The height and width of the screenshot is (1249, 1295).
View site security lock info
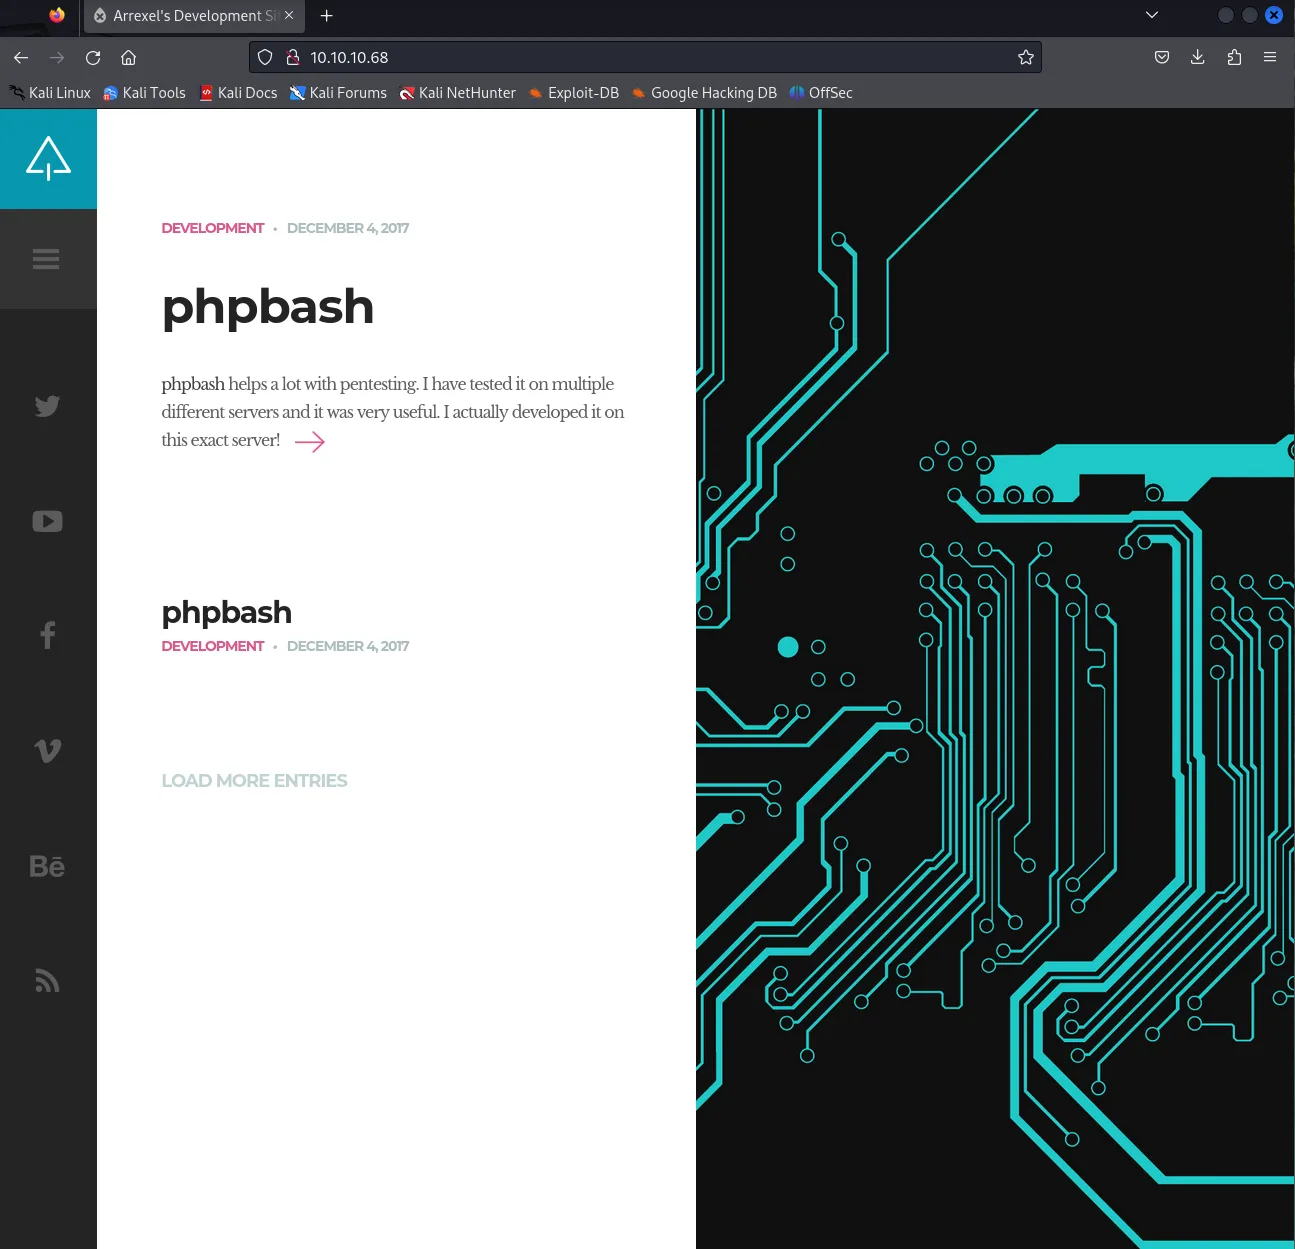(x=293, y=57)
